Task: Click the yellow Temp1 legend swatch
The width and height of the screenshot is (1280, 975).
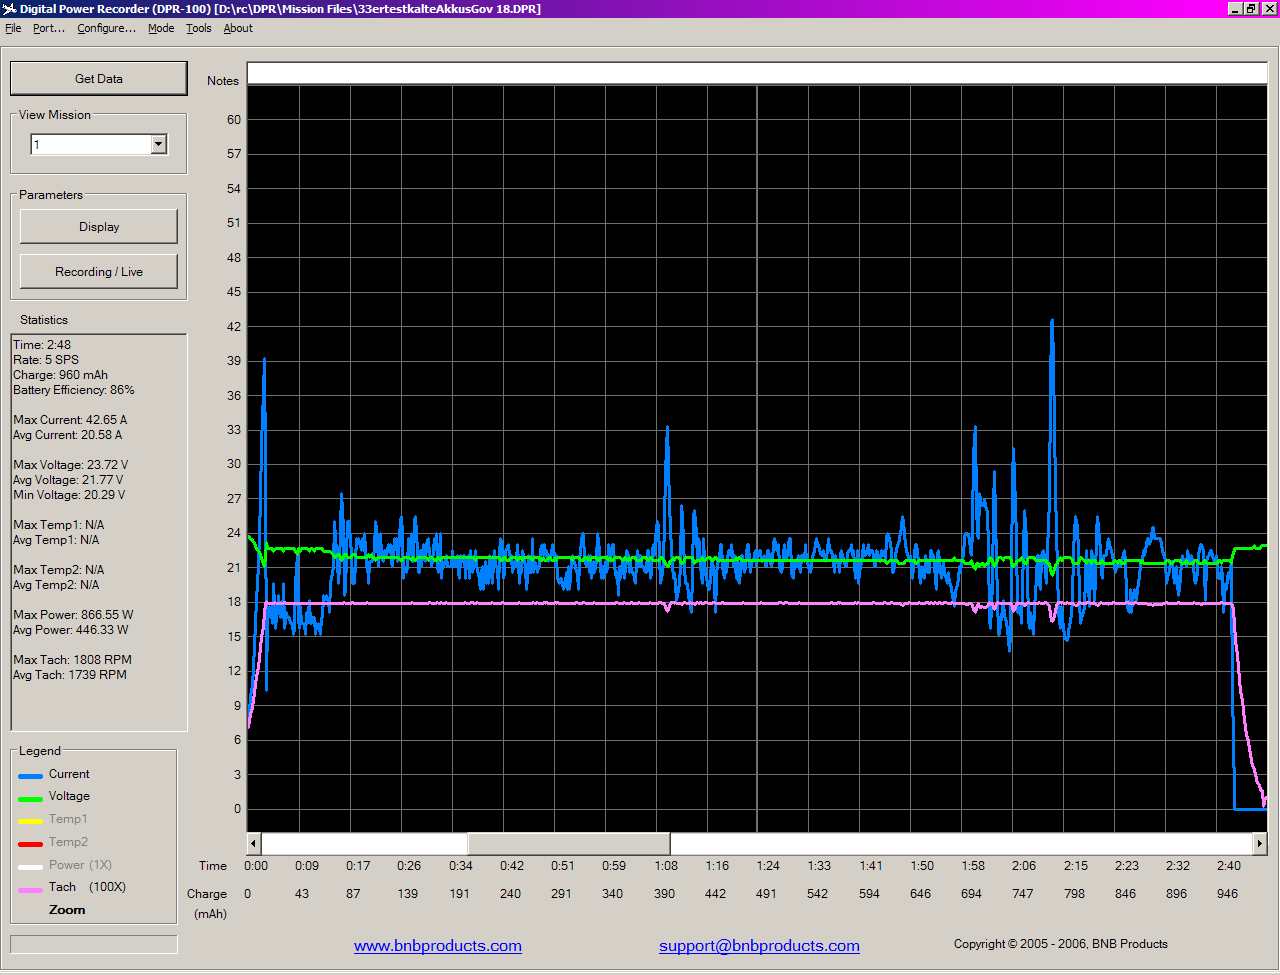Action: (x=31, y=821)
